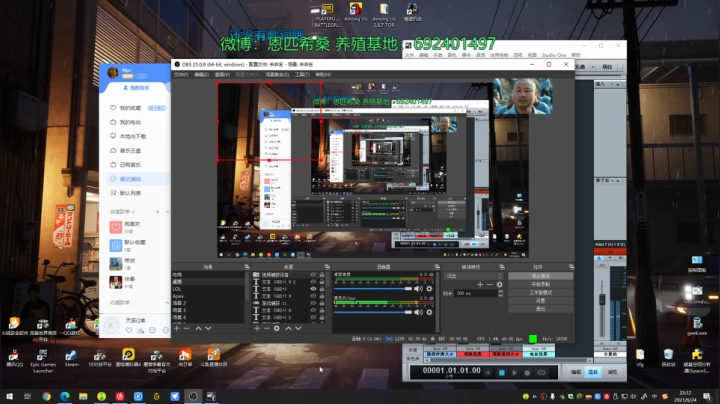
Task: Open OBS 查看(V) menu
Action: (222, 74)
